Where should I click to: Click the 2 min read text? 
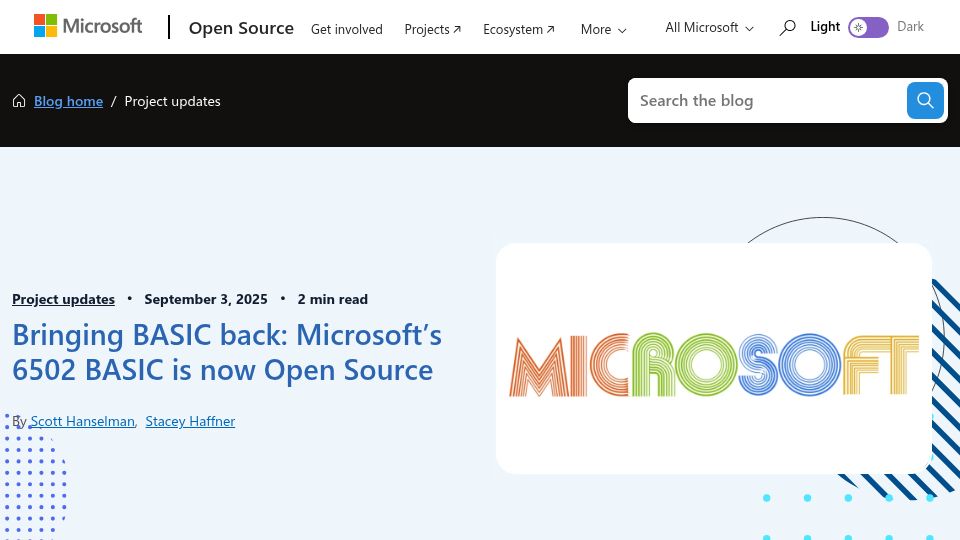332,299
